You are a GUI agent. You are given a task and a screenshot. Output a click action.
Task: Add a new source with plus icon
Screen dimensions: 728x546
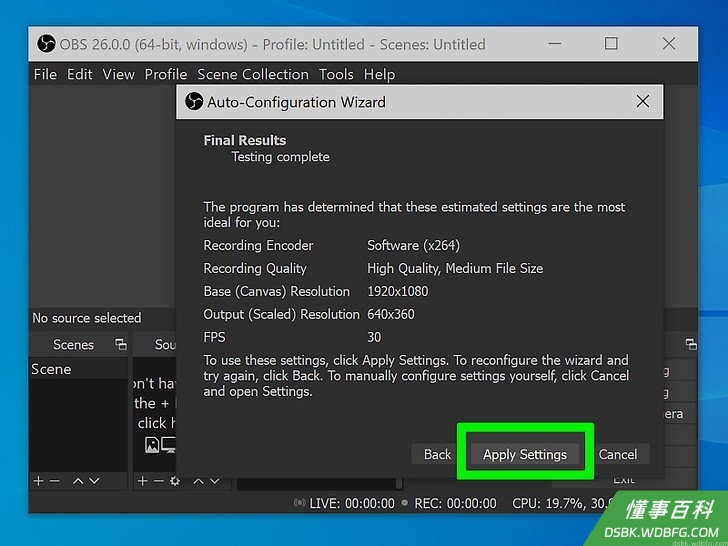point(143,481)
